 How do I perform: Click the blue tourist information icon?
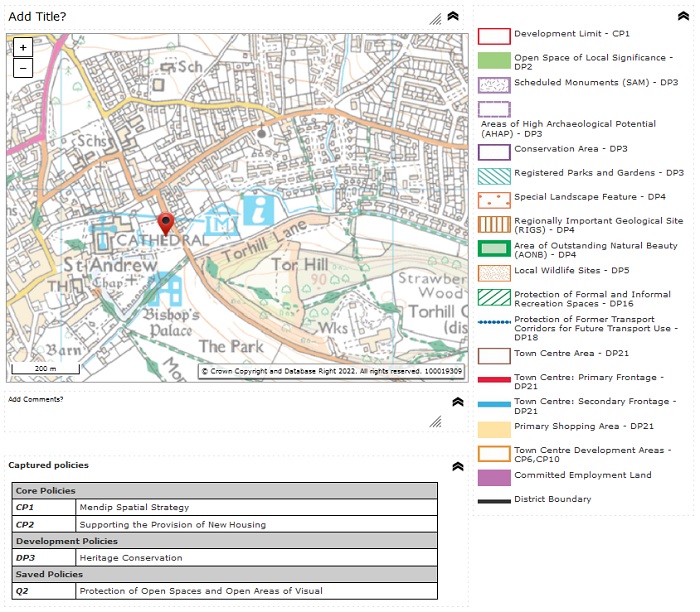(258, 211)
